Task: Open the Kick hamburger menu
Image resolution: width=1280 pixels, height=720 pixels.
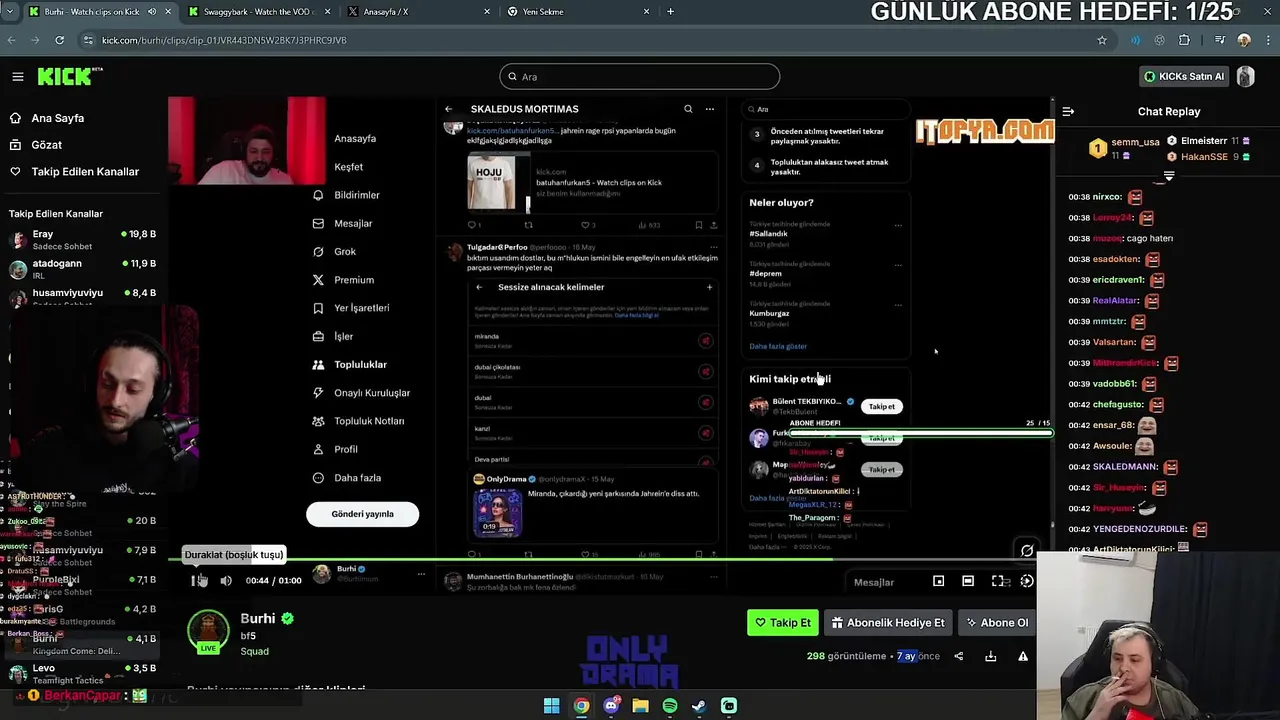Action: pos(17,76)
